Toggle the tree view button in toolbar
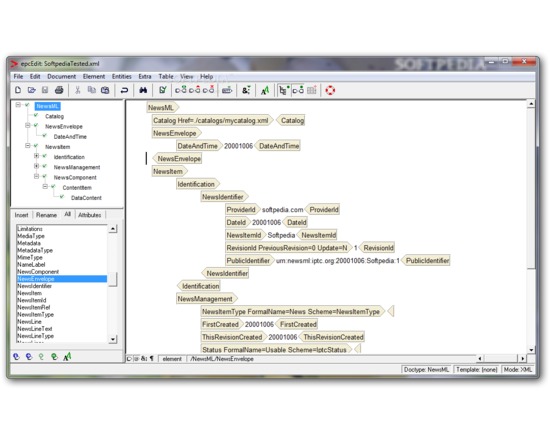 [283, 90]
